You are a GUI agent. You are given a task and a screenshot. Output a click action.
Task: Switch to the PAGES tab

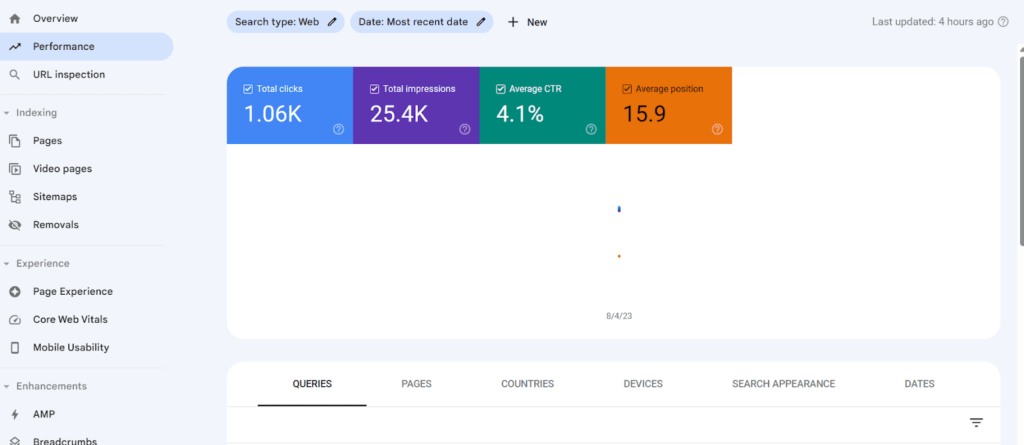point(417,384)
